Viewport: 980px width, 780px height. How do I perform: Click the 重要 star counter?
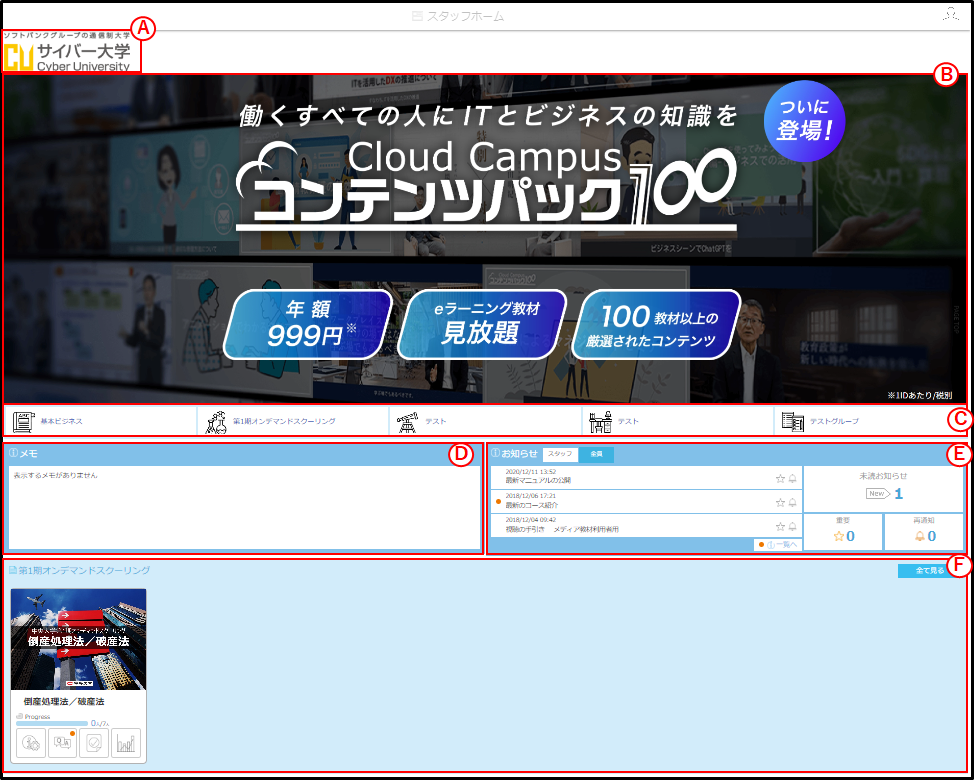pyautogui.click(x=843, y=532)
